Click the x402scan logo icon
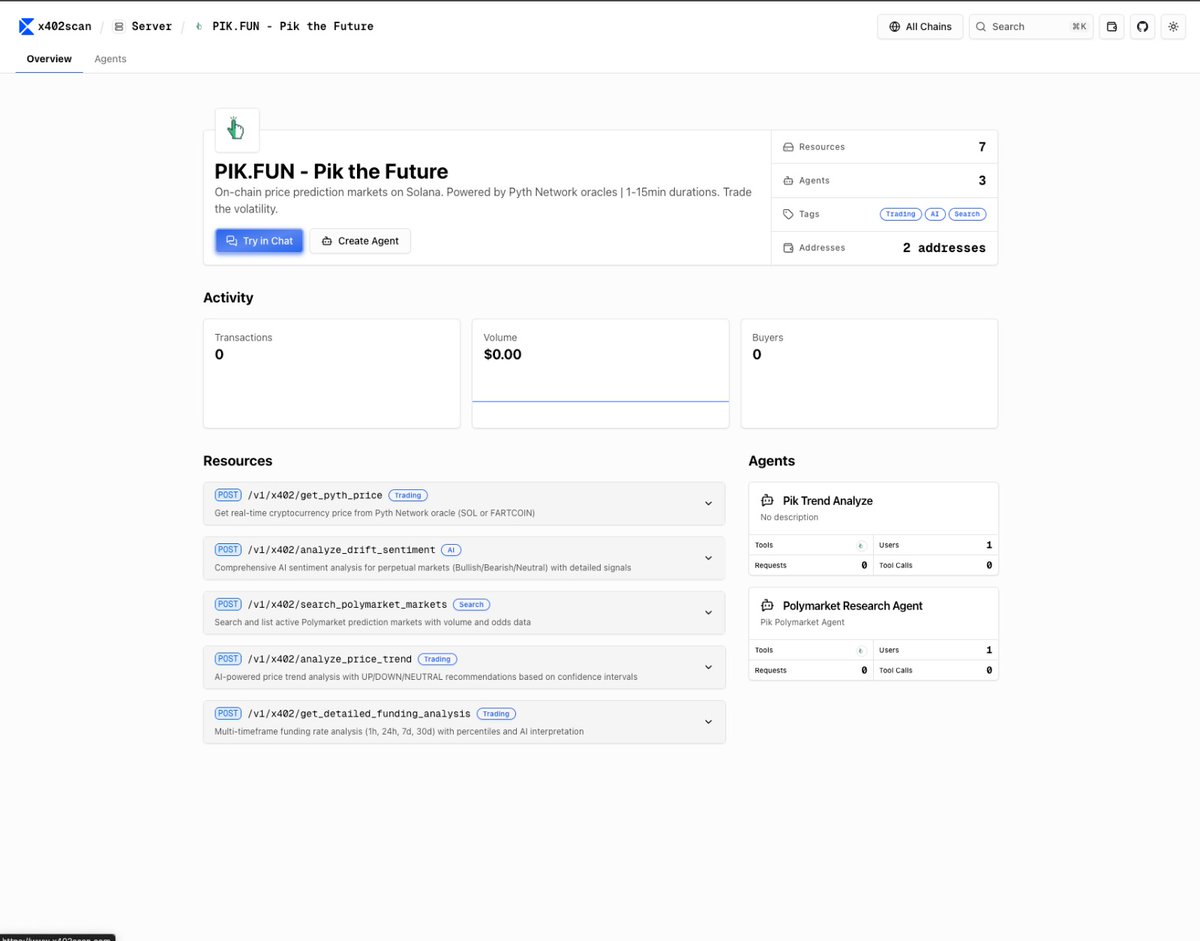This screenshot has height=941, width=1200. pos(27,26)
